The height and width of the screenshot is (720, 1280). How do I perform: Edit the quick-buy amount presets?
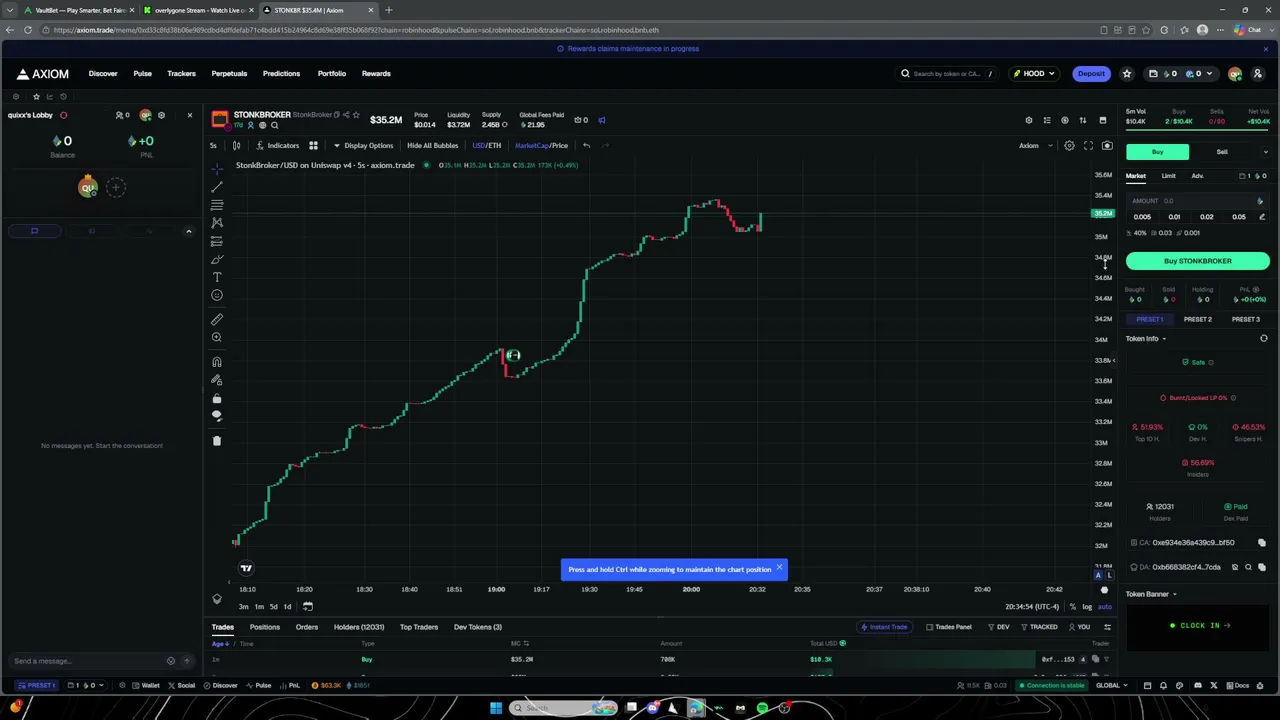tap(1262, 217)
